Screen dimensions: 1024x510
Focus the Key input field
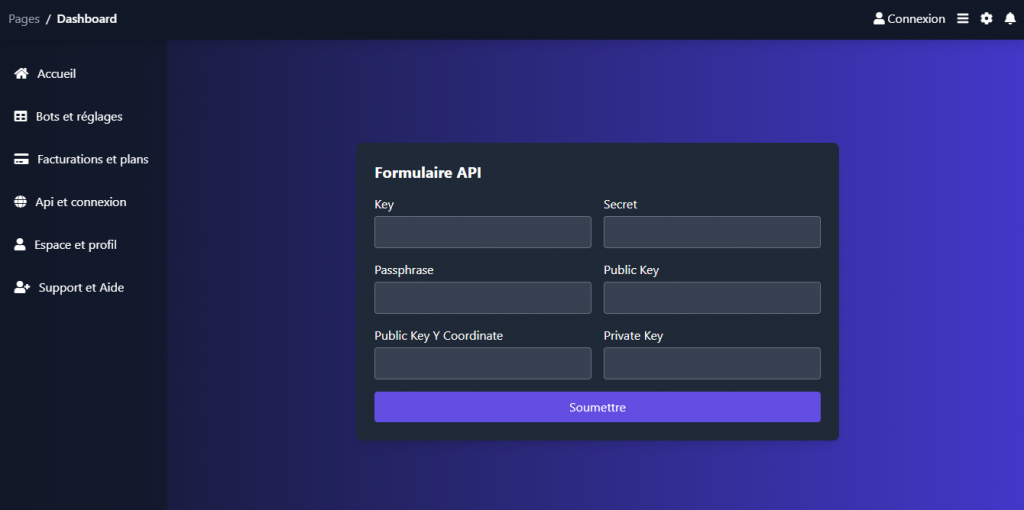tap(482, 232)
